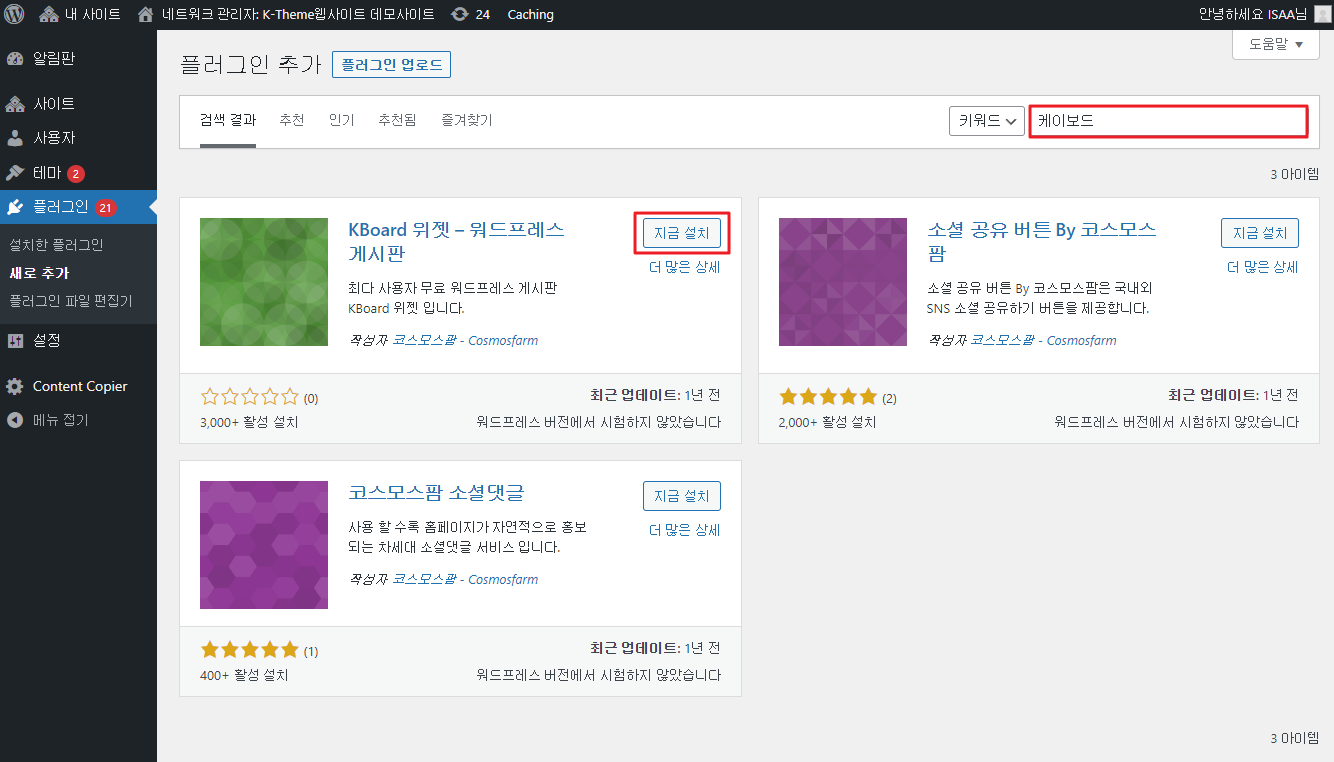Click the collapse menu arrow icon
The image size is (1334, 762).
(x=15, y=421)
